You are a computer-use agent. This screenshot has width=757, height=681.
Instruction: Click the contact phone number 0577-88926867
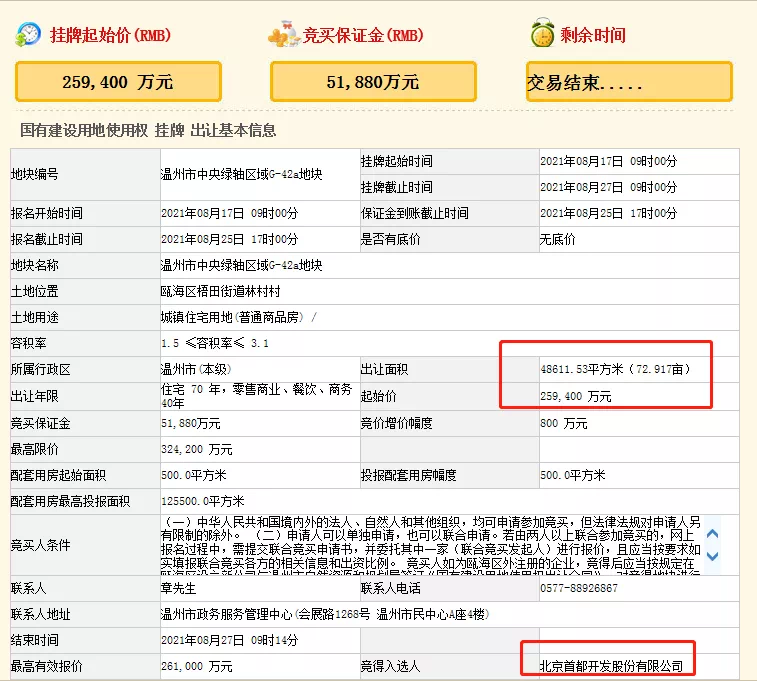tap(579, 588)
